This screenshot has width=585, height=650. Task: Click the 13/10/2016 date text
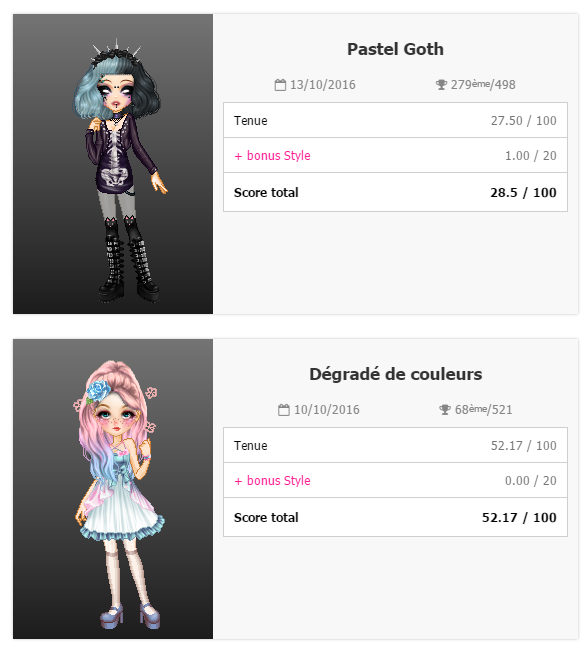pos(323,85)
